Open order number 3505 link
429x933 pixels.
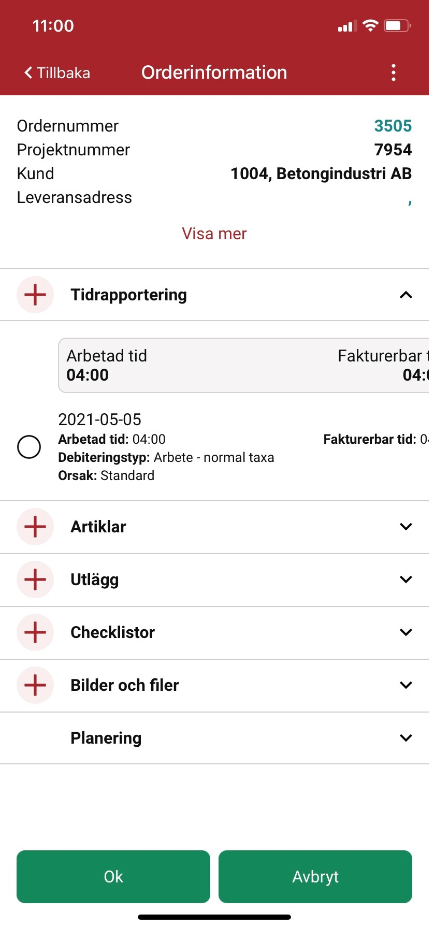393,126
